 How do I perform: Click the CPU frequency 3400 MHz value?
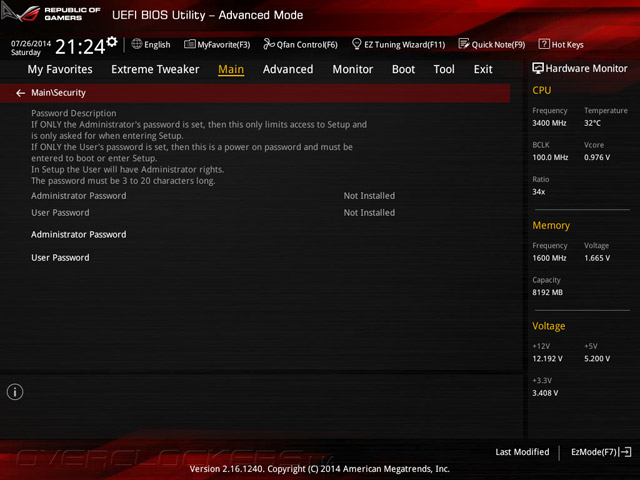[549, 123]
